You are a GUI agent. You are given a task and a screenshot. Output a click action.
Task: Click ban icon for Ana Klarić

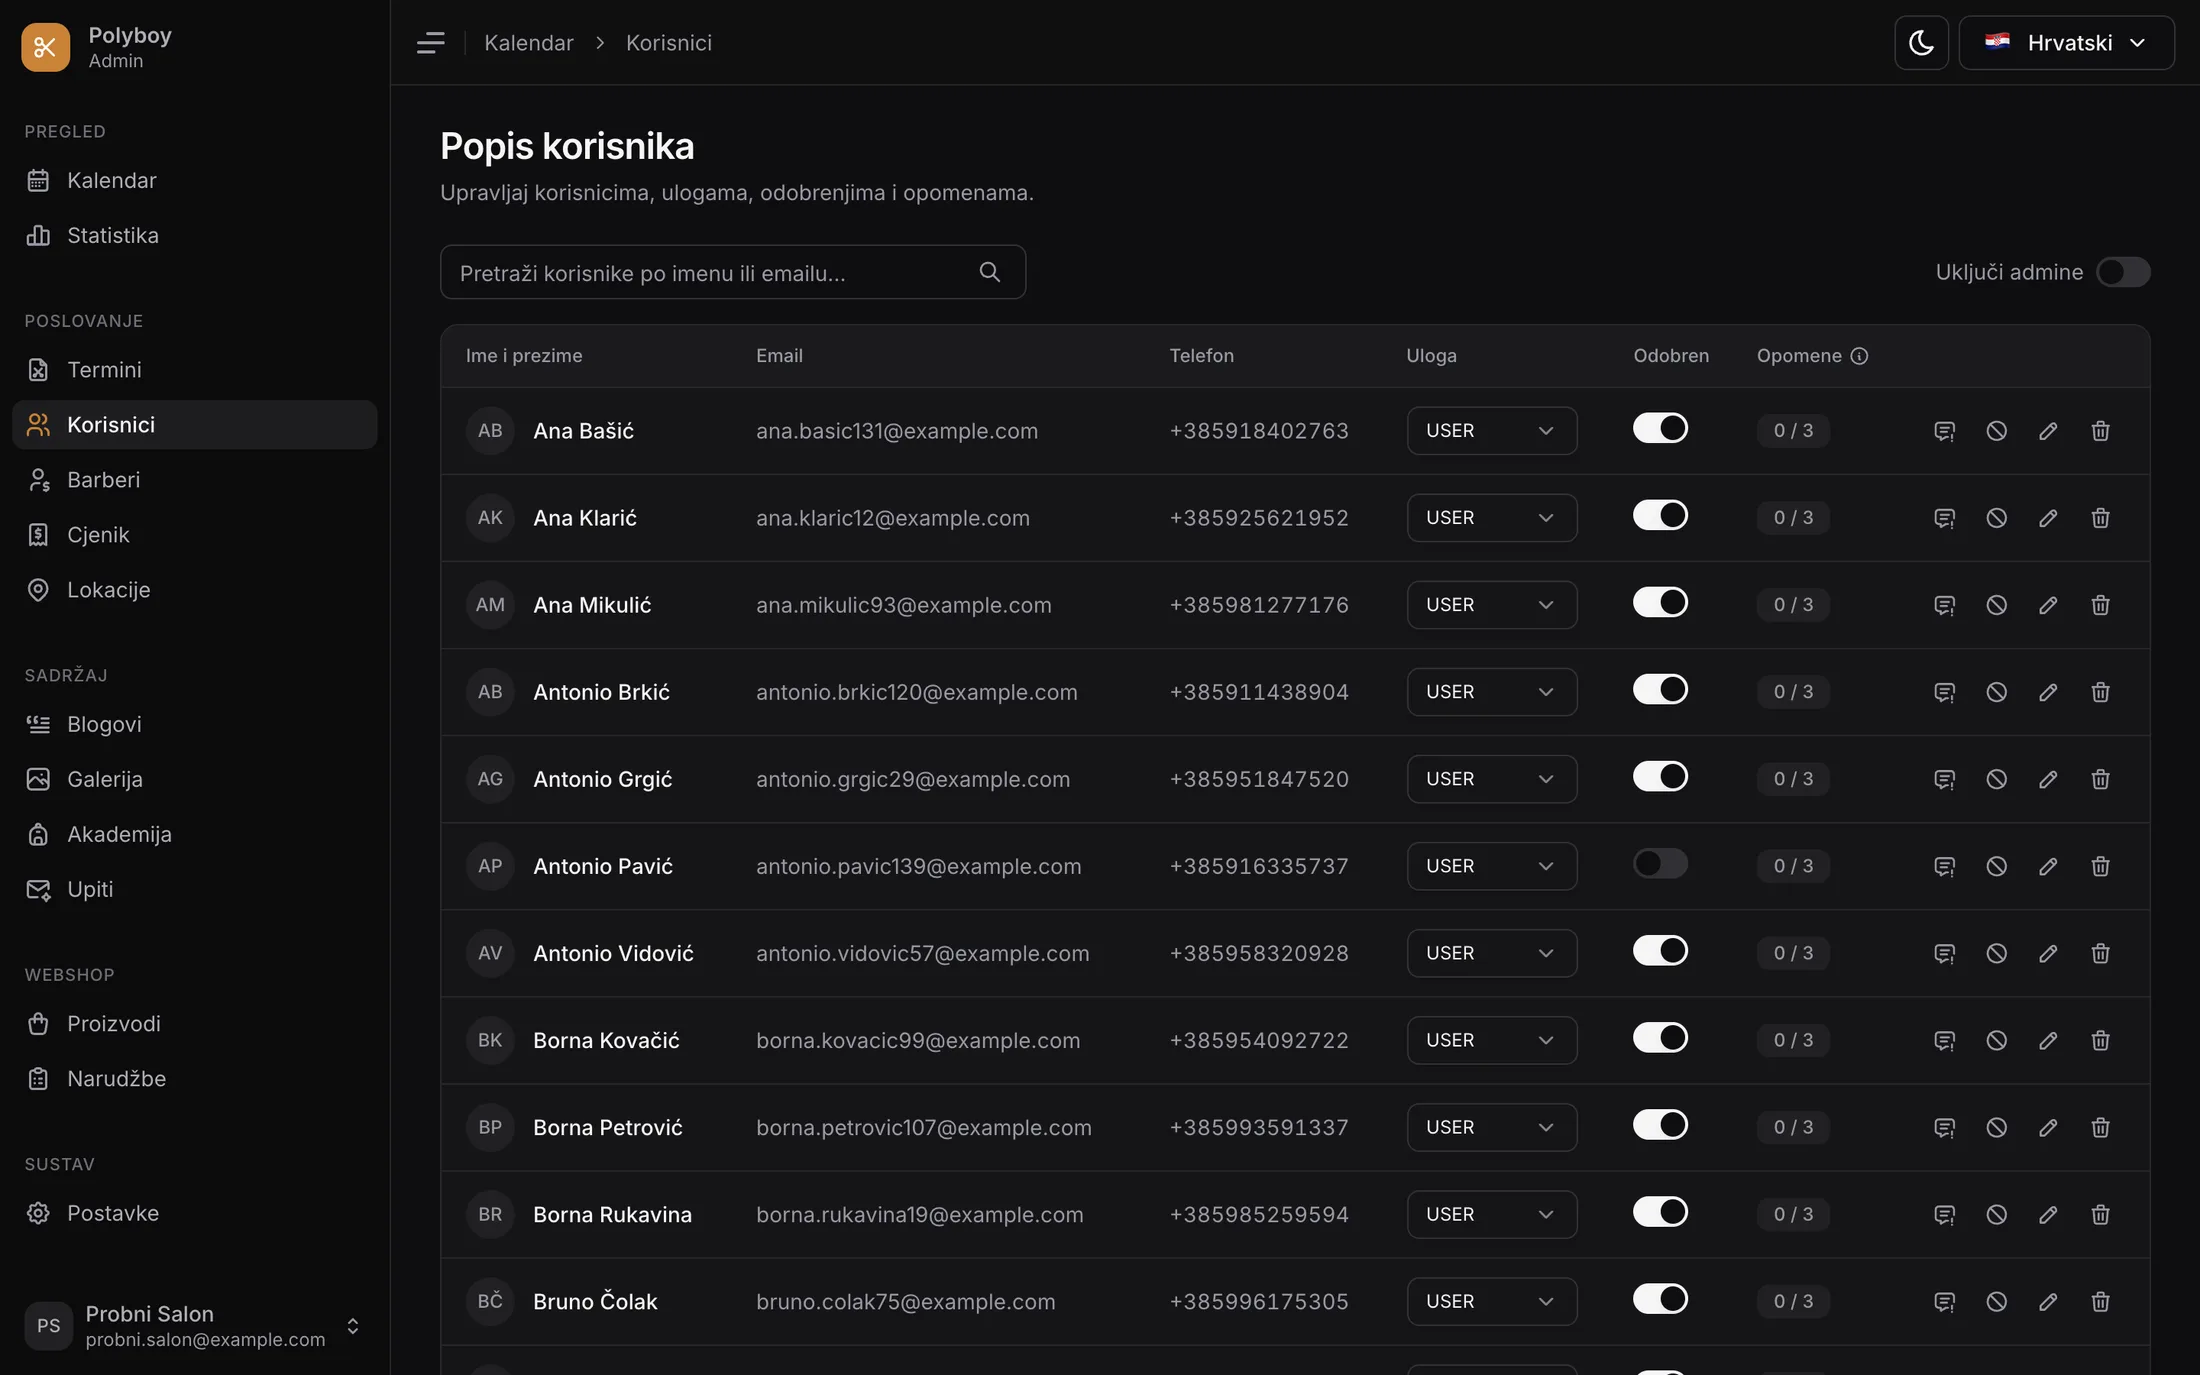coord(1996,518)
